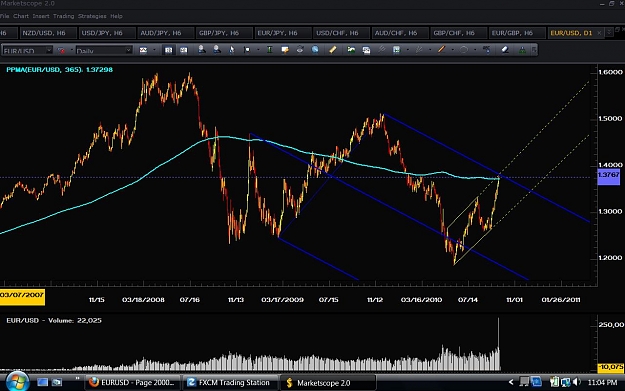625x391 pixels.
Task: Expand the chart type dropdown arrow
Action: click(x=154, y=50)
